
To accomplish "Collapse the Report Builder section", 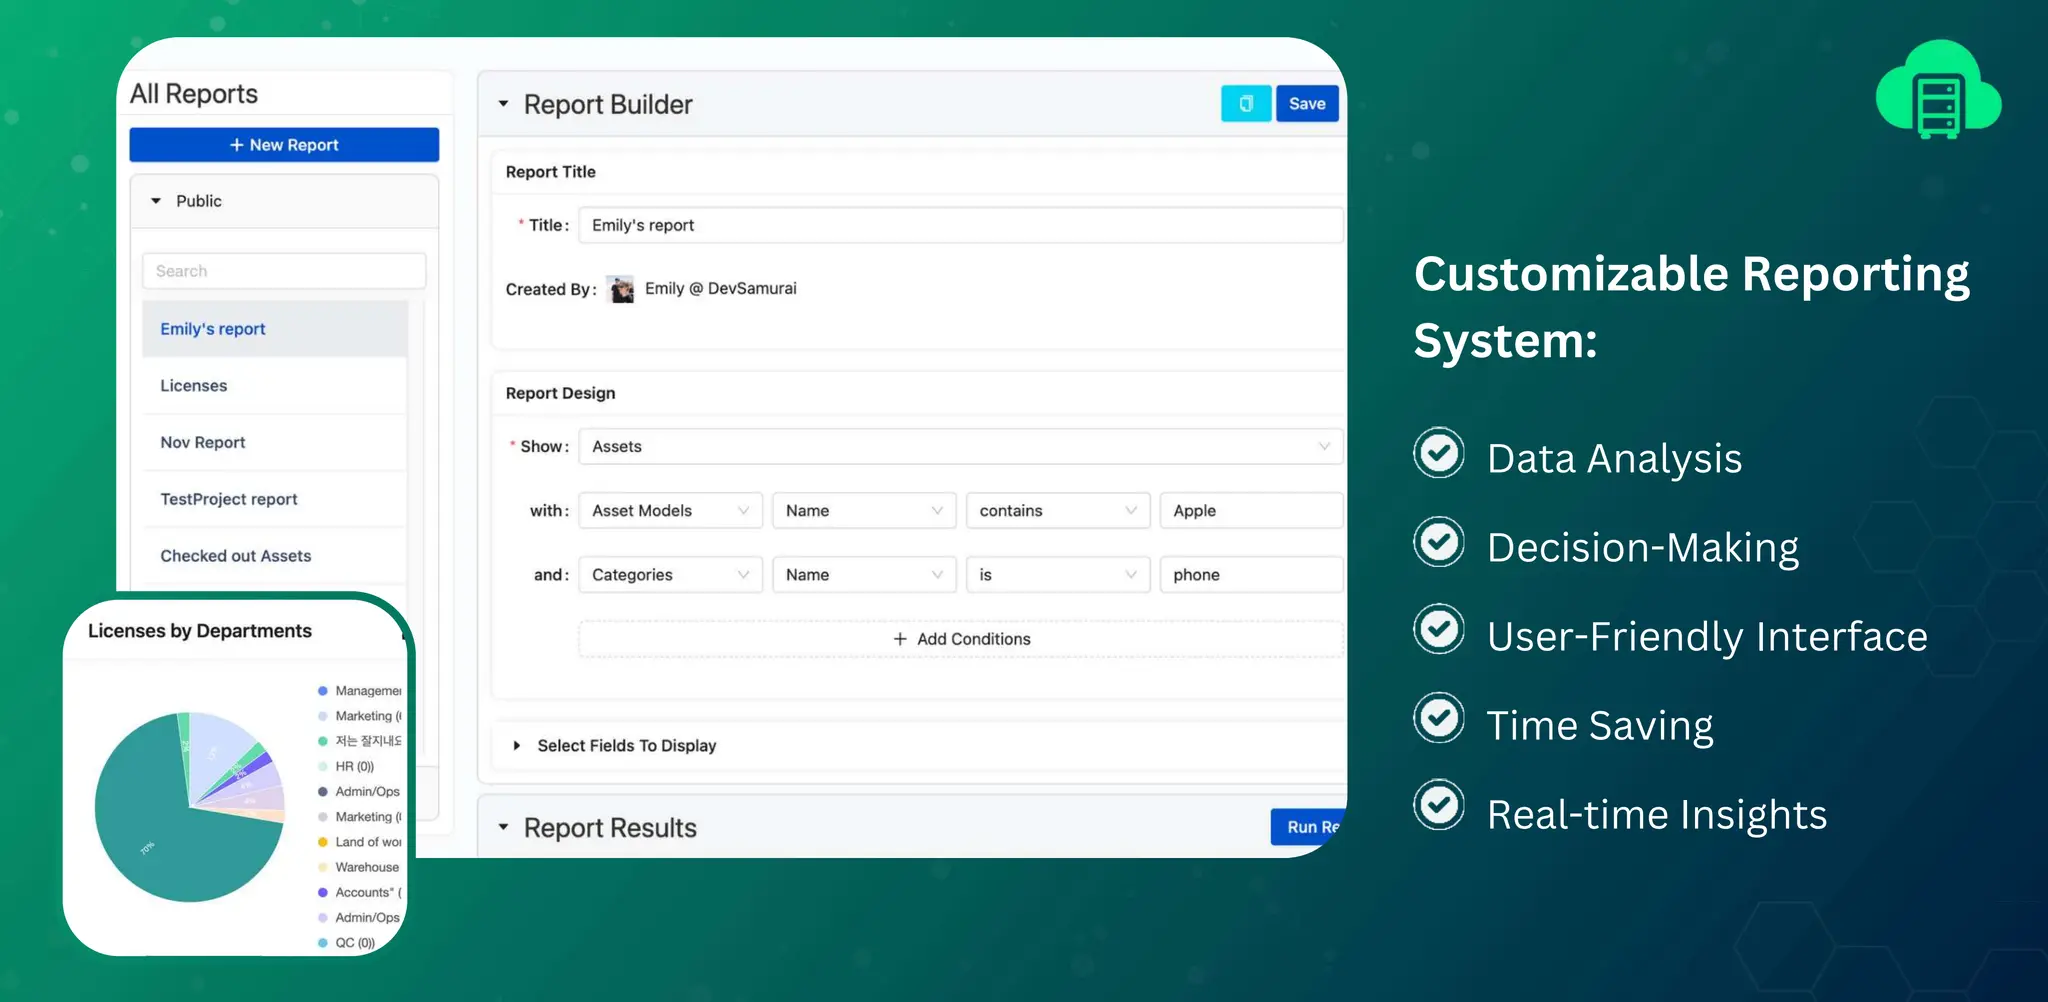I will click(x=504, y=104).
